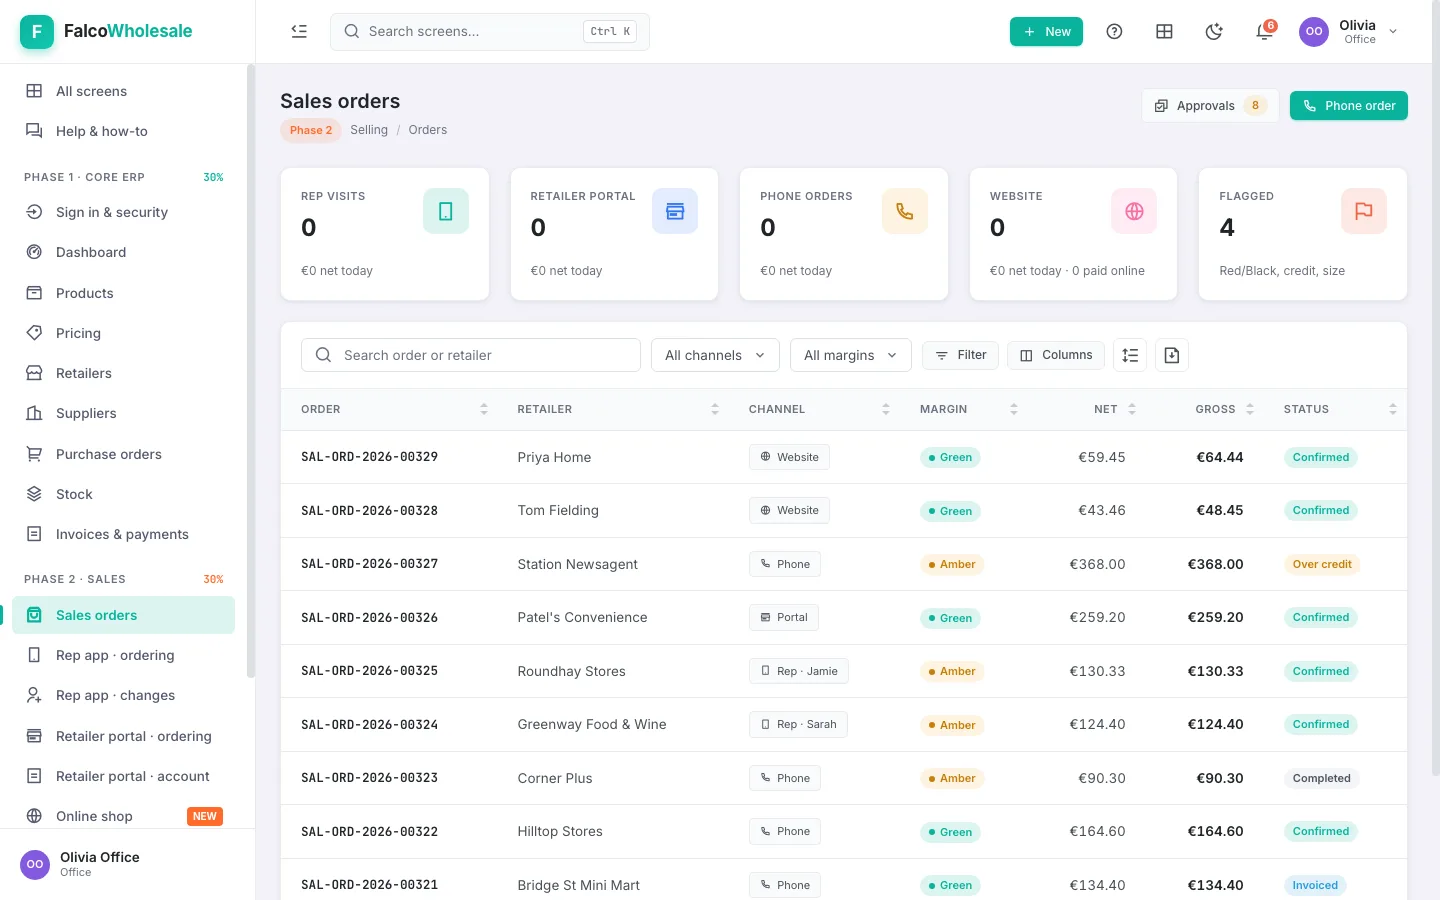This screenshot has width=1440, height=900.
Task: Collapse the sidebar with the menu toggle icon
Action: pyautogui.click(x=299, y=31)
